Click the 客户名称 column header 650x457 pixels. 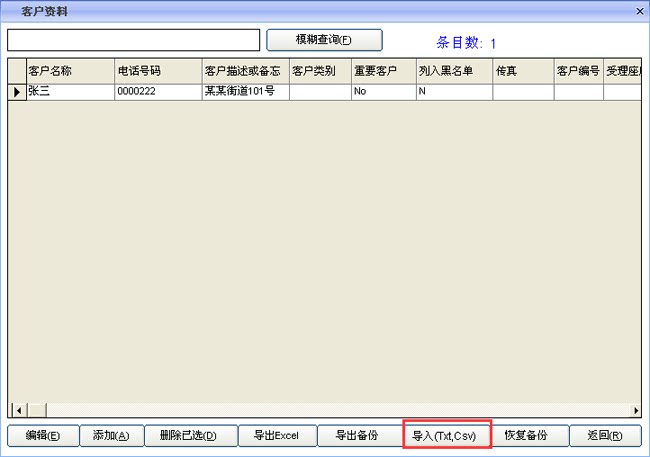(x=70, y=71)
